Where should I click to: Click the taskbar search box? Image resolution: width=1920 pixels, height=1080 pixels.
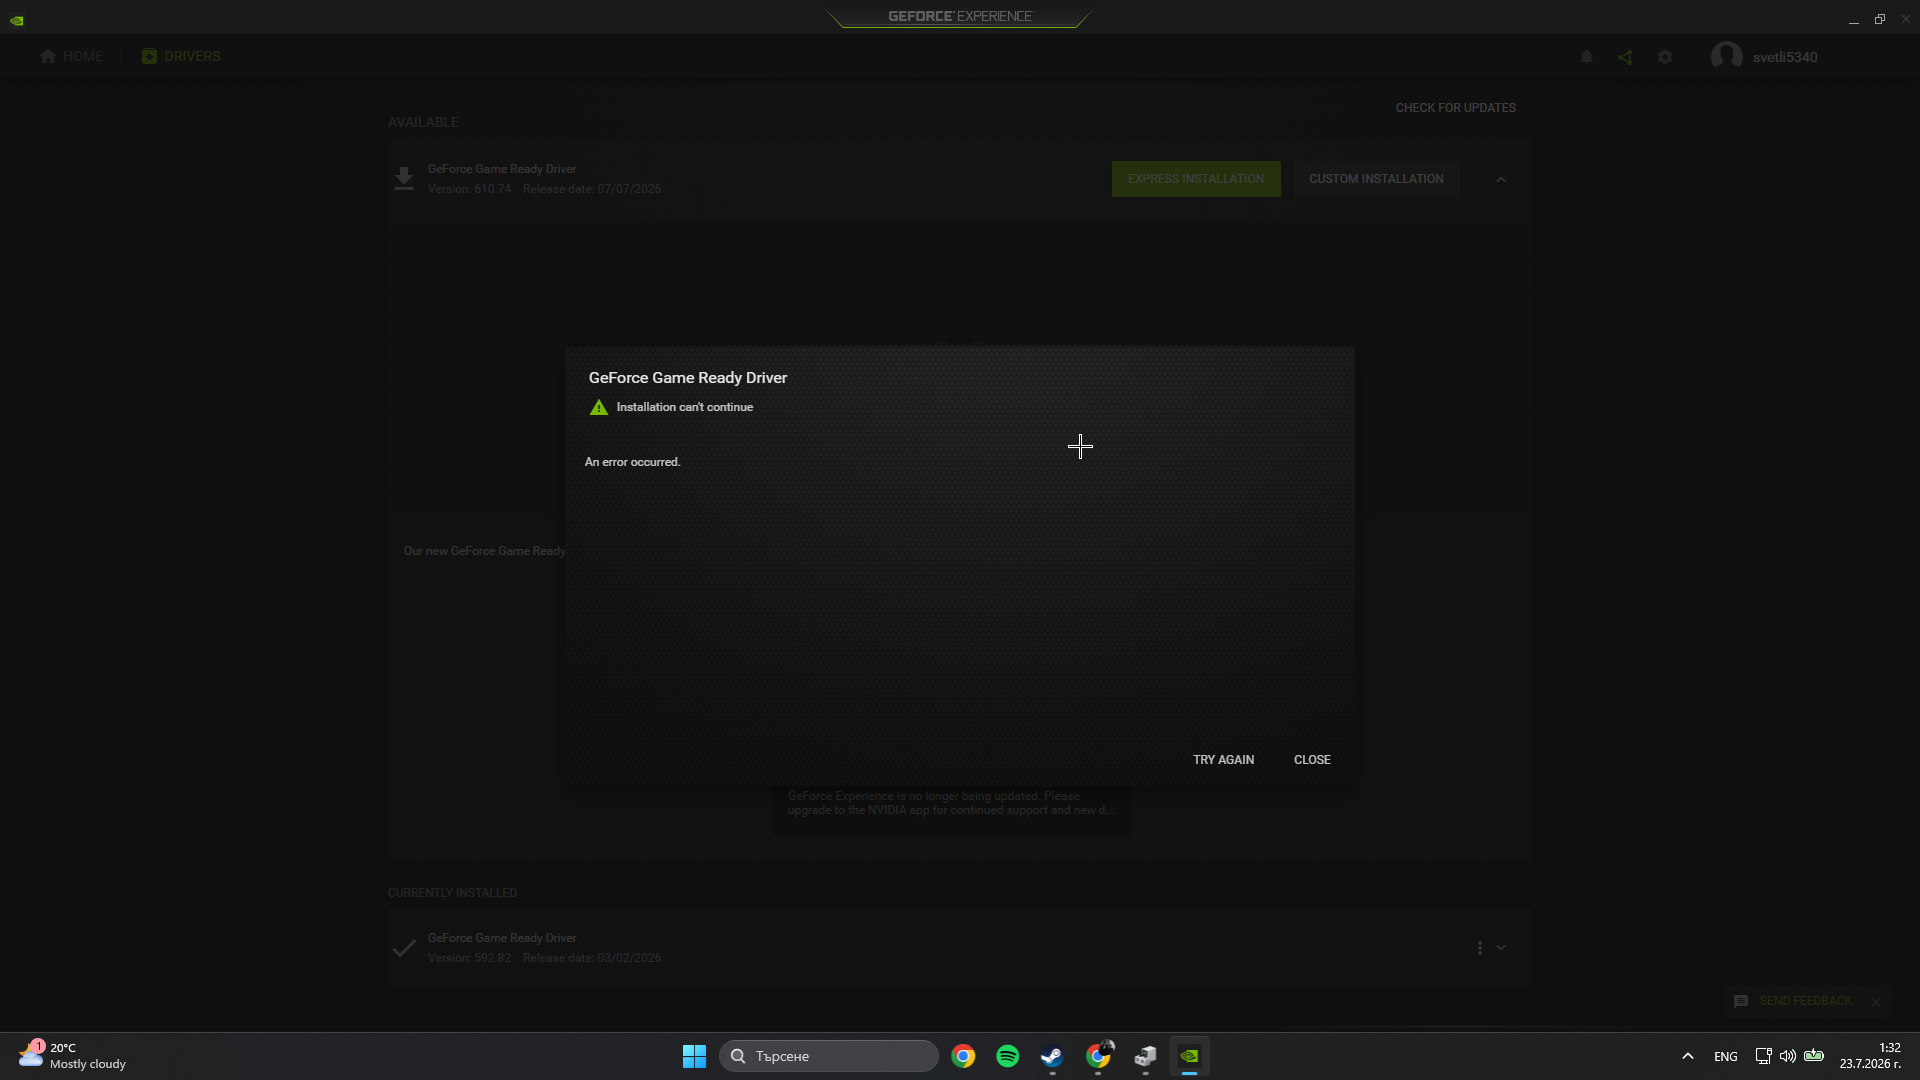pos(829,1056)
